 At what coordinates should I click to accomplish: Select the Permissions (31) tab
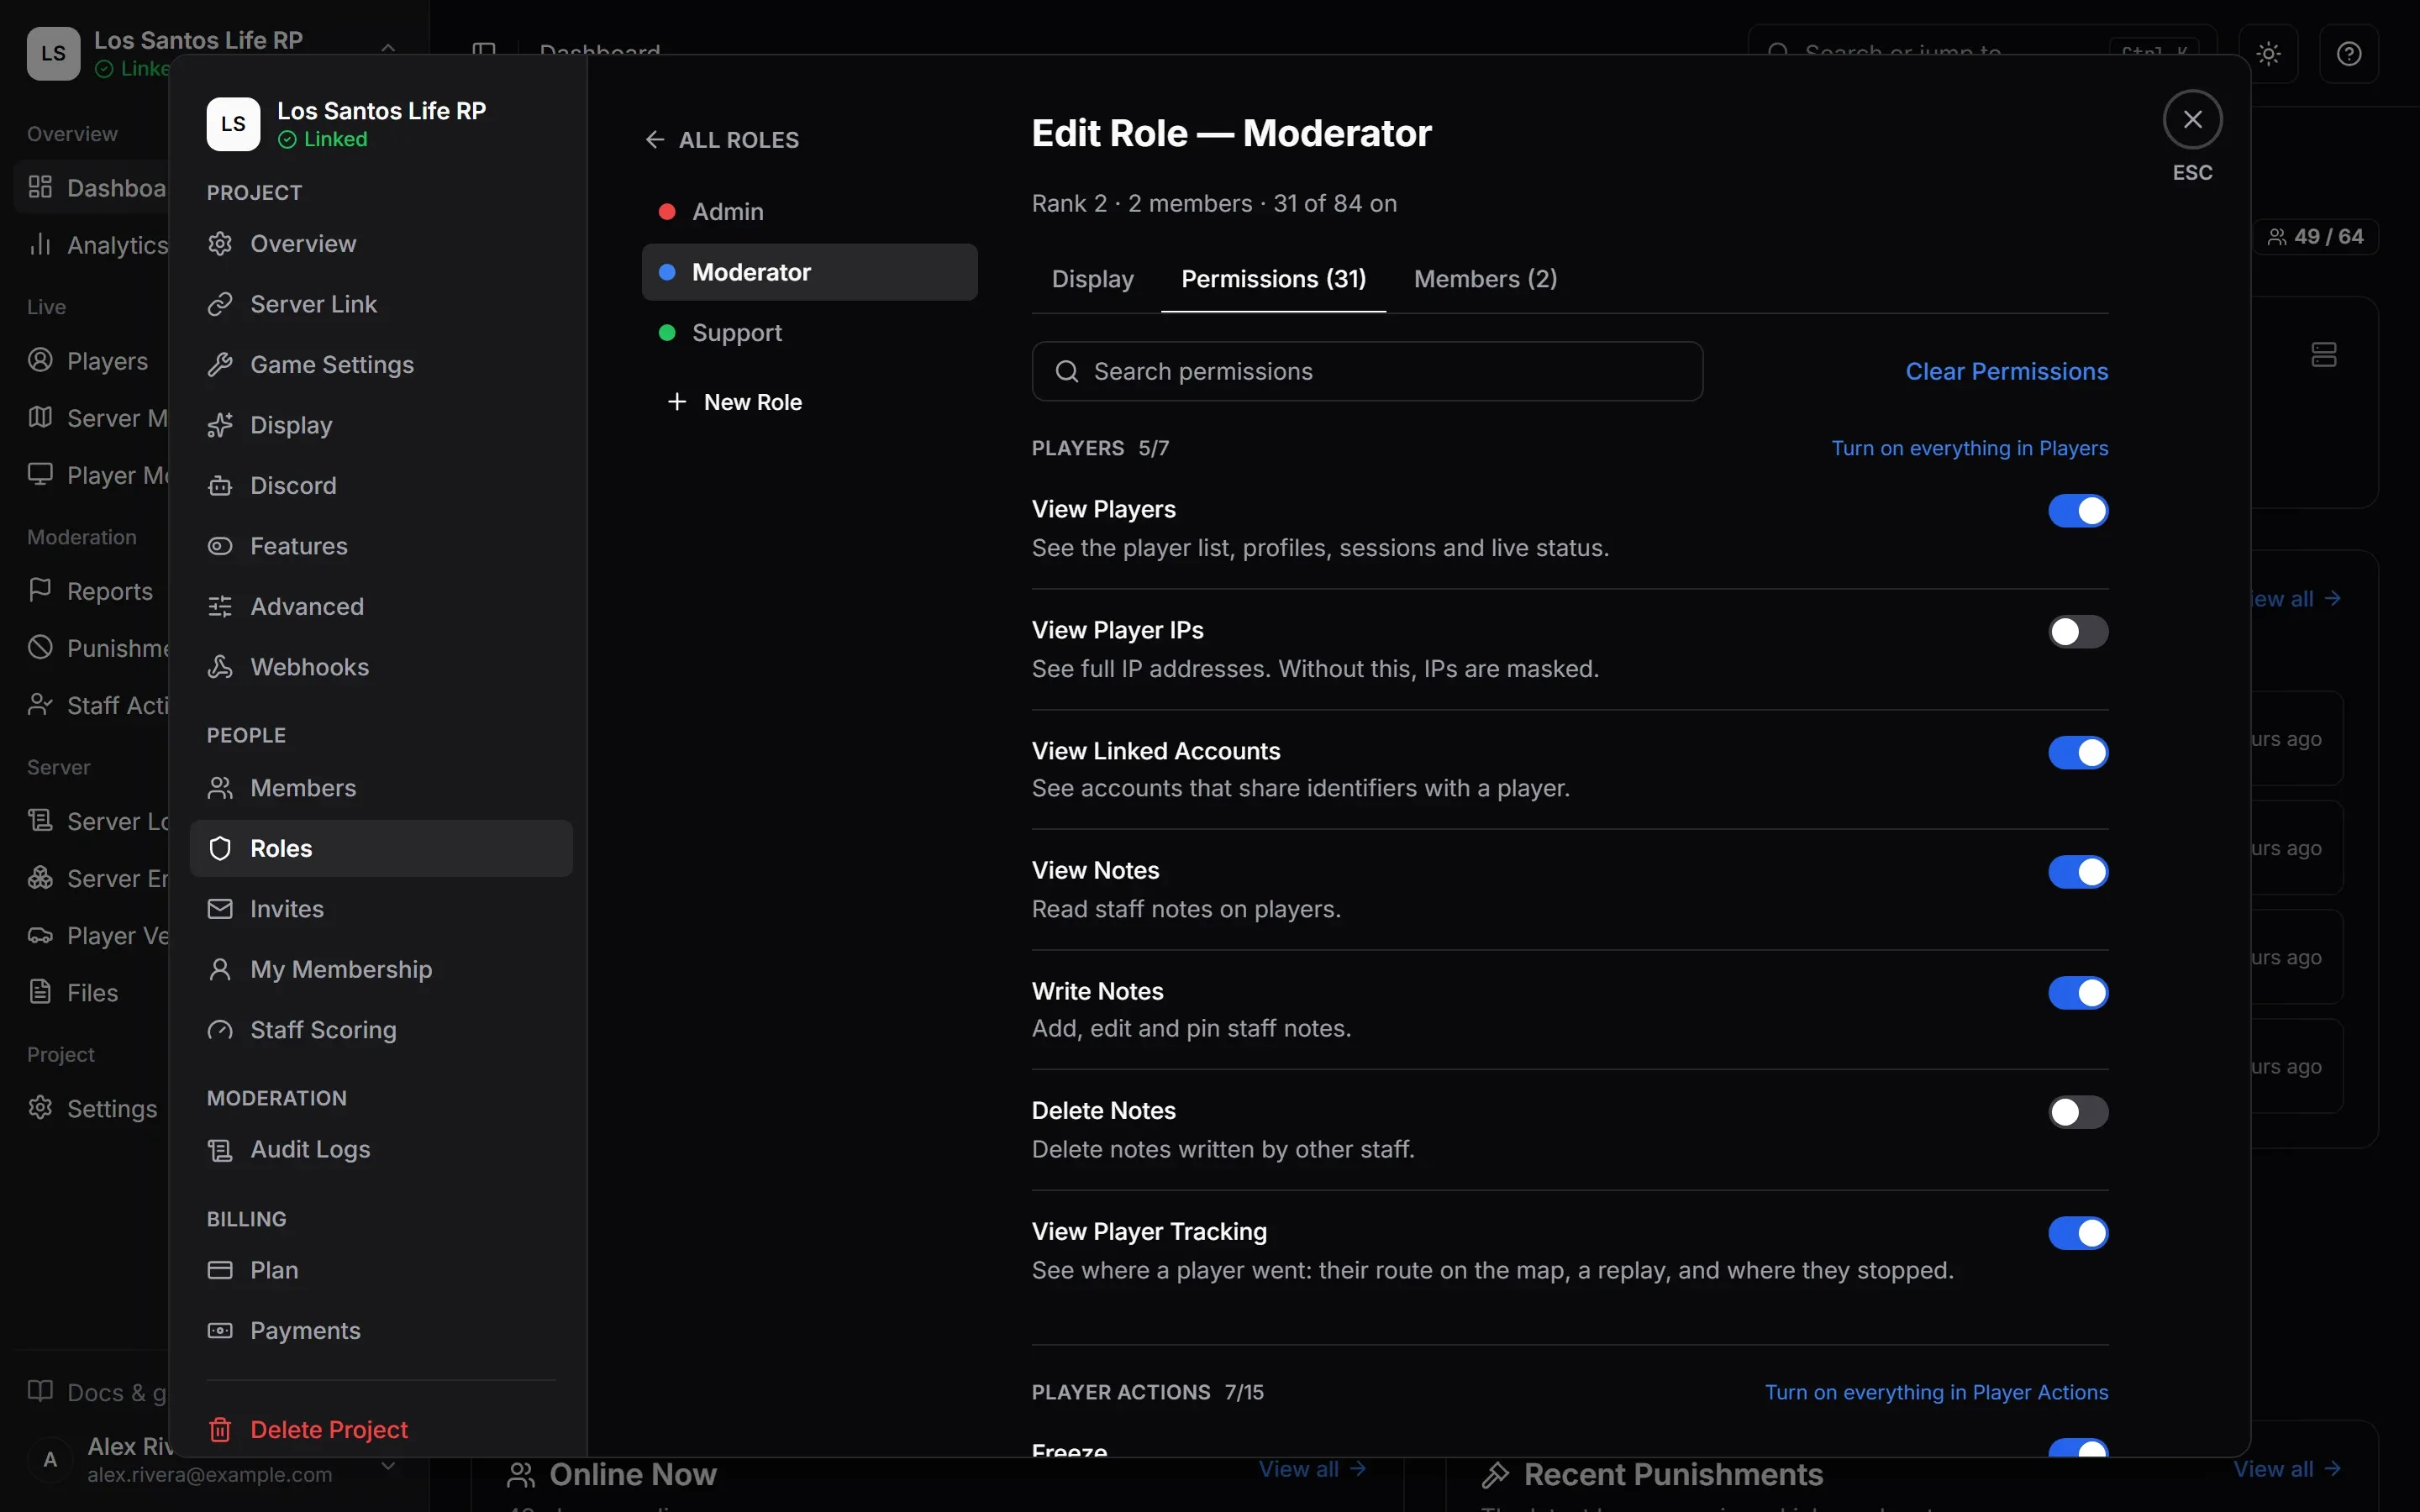click(x=1273, y=279)
